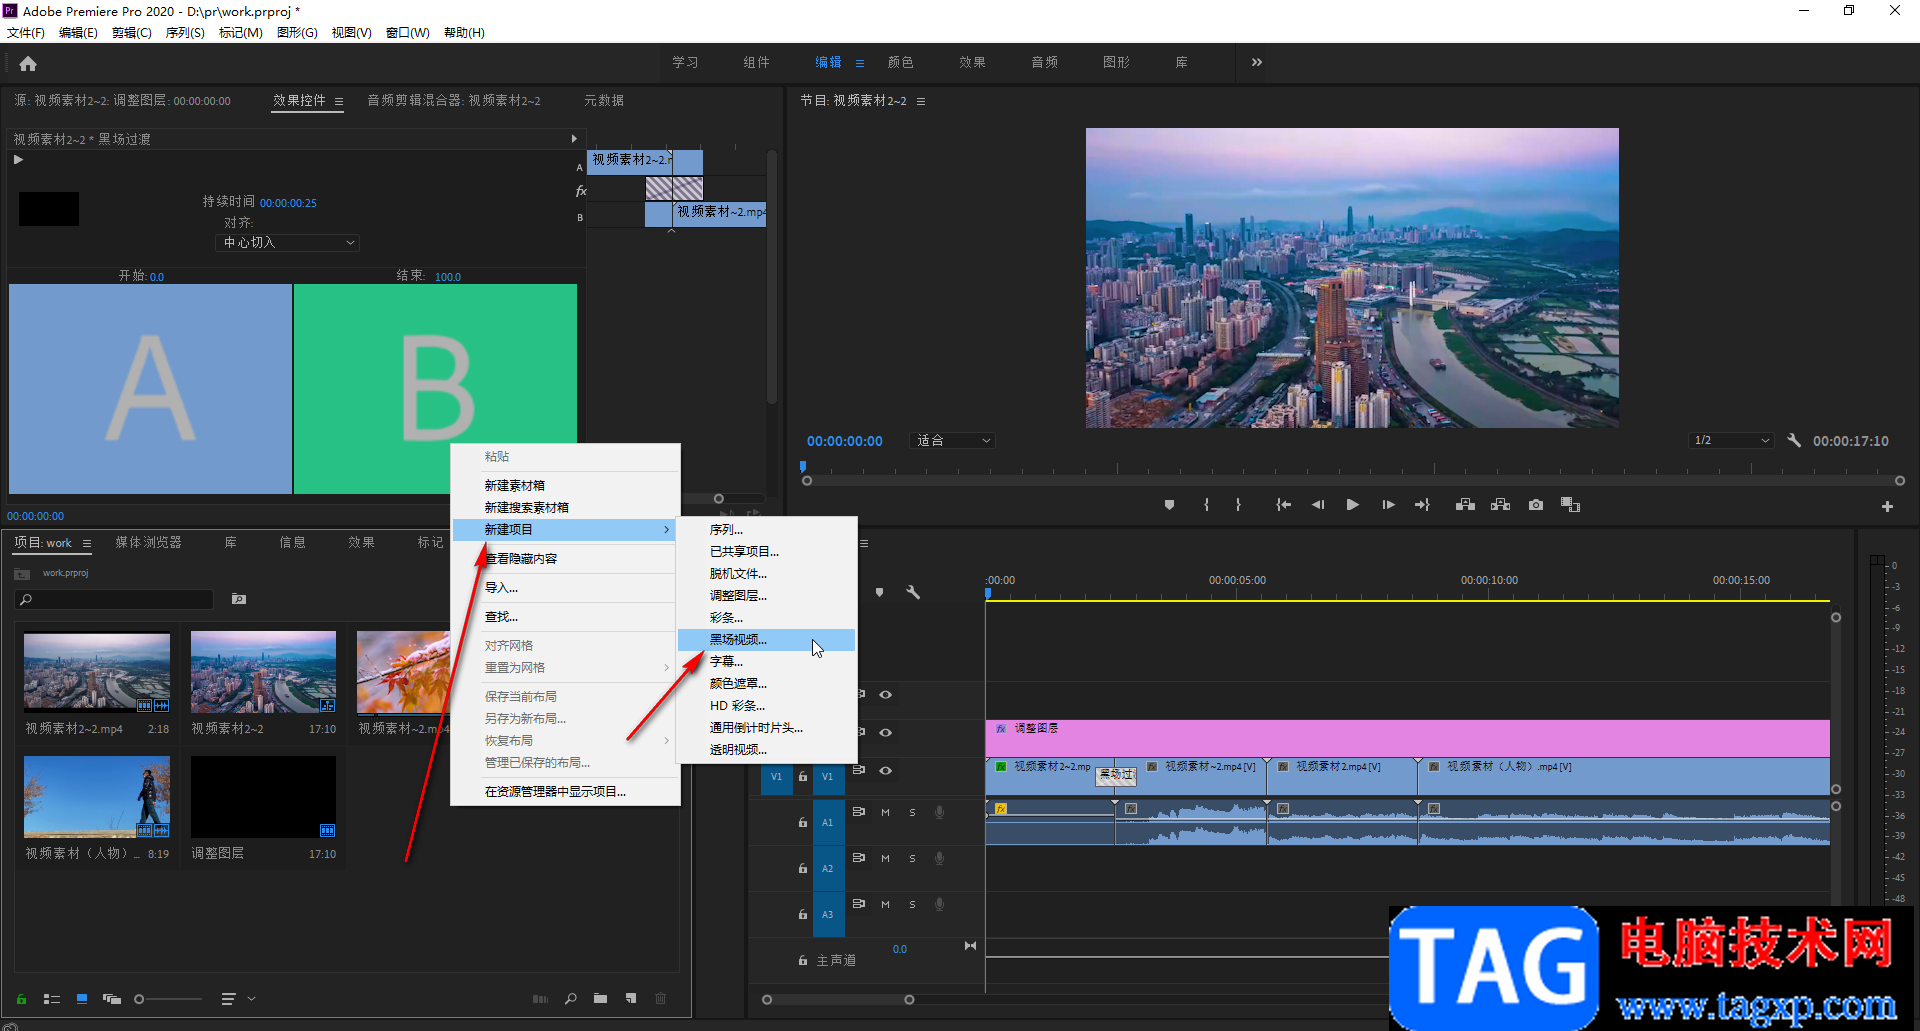The width and height of the screenshot is (1920, 1031).
Task: Click the Lift button
Action: click(1465, 505)
